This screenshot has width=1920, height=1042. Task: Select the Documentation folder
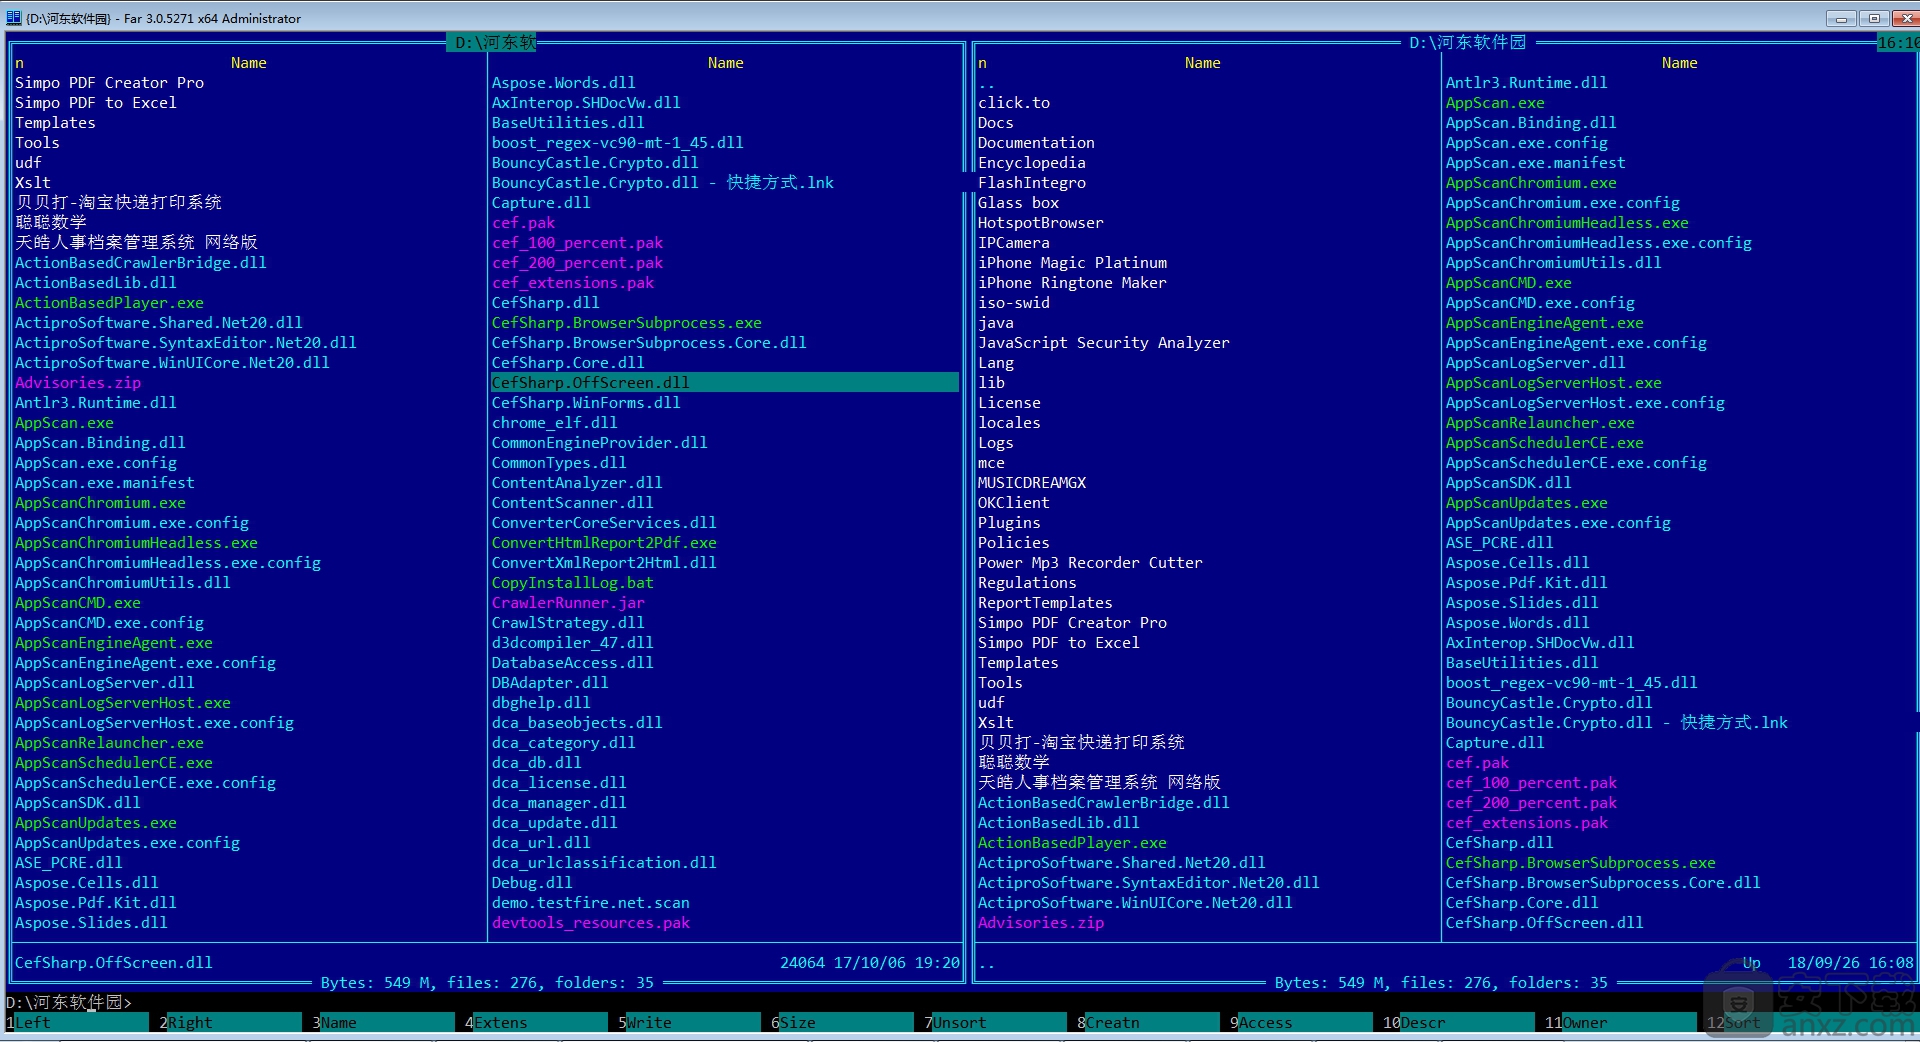coord(1036,142)
